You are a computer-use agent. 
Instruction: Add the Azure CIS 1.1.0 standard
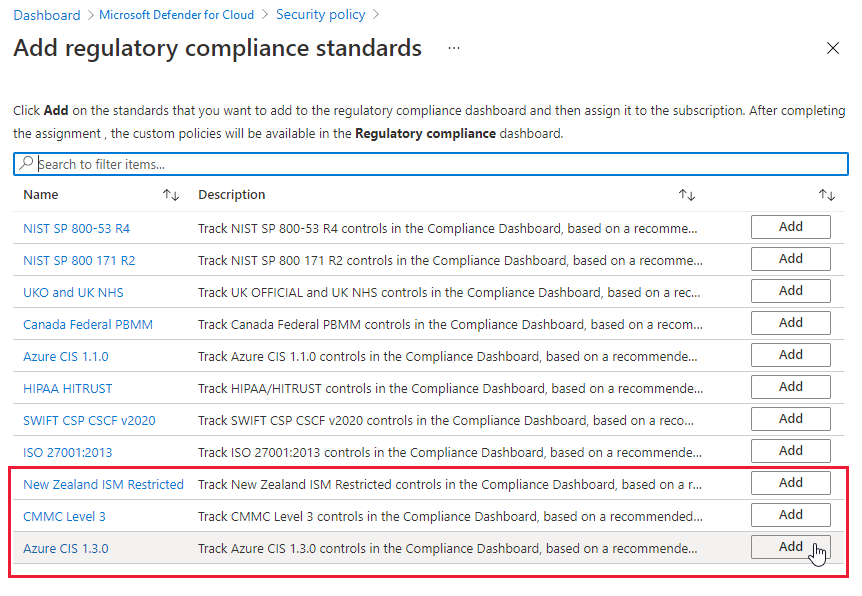(x=791, y=355)
